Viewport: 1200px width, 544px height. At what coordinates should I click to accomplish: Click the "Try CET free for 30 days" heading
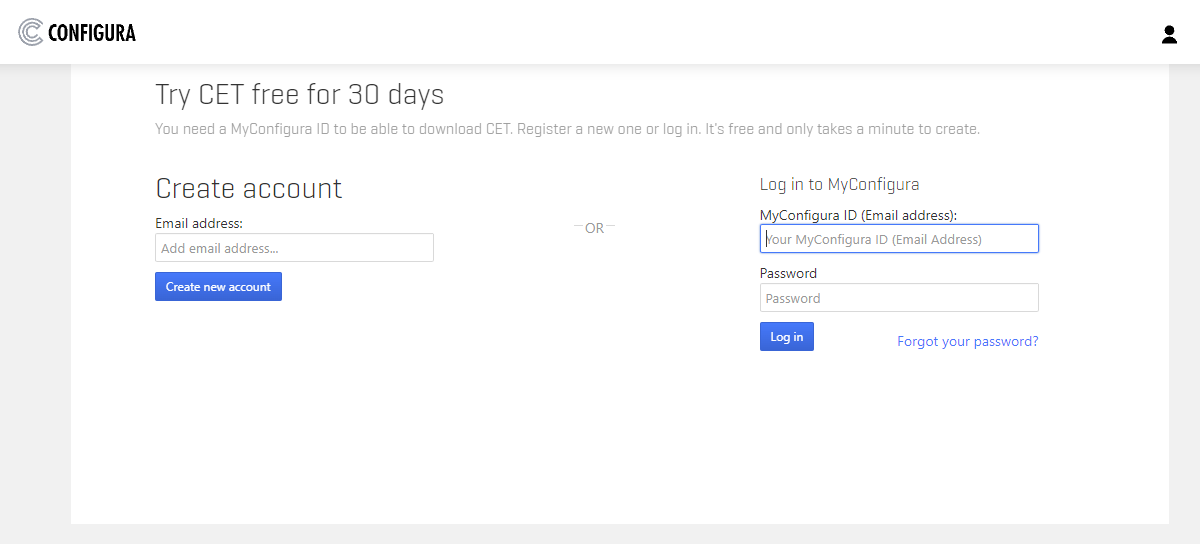299,95
